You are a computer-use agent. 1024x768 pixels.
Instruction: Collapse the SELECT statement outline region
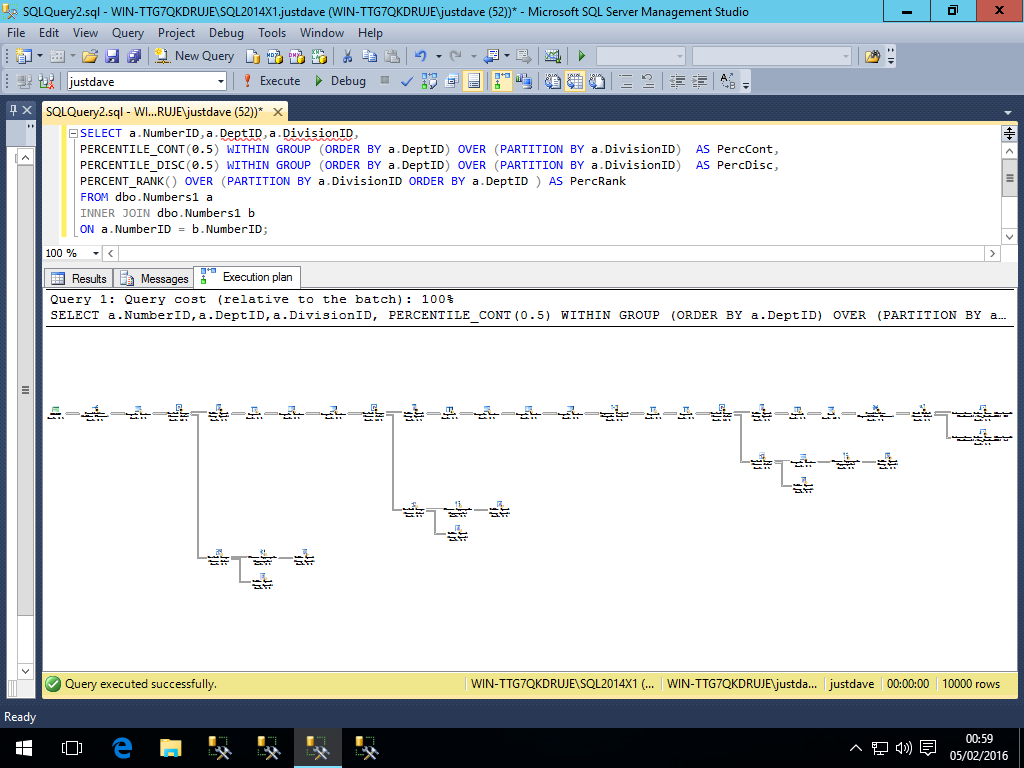click(x=72, y=133)
